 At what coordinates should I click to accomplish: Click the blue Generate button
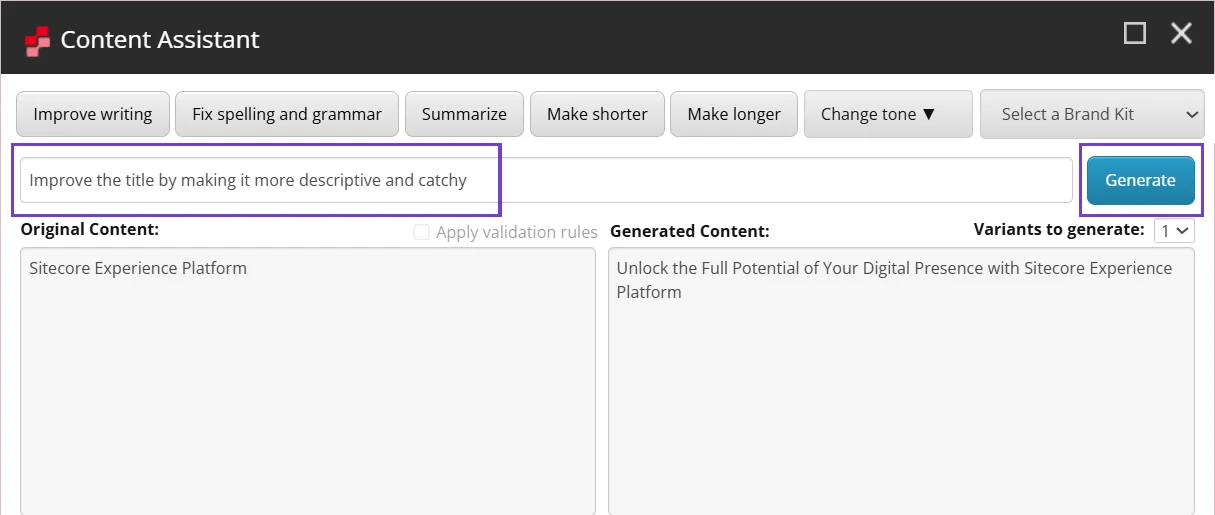[x=1141, y=180]
